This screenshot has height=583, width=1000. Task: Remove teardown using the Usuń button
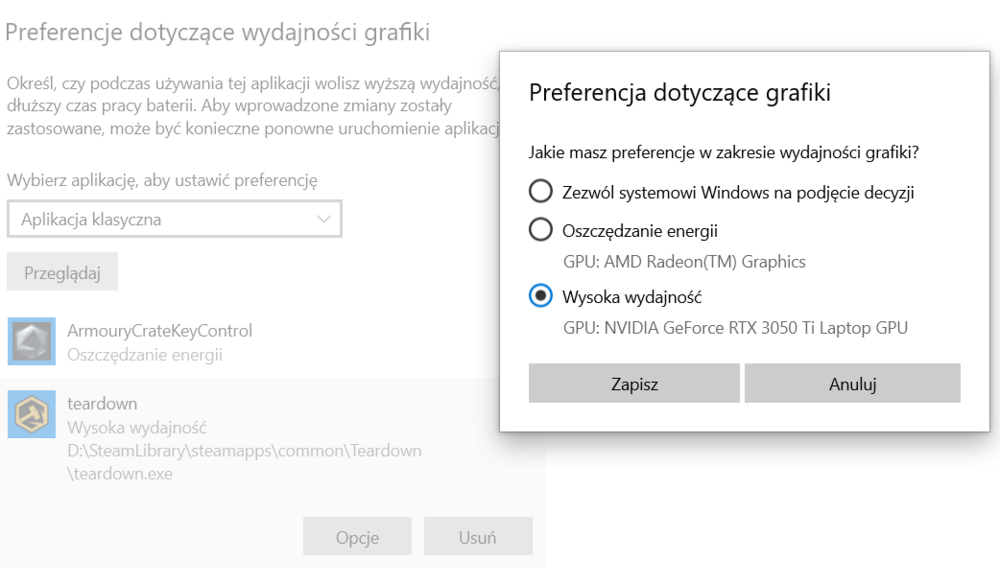[478, 536]
